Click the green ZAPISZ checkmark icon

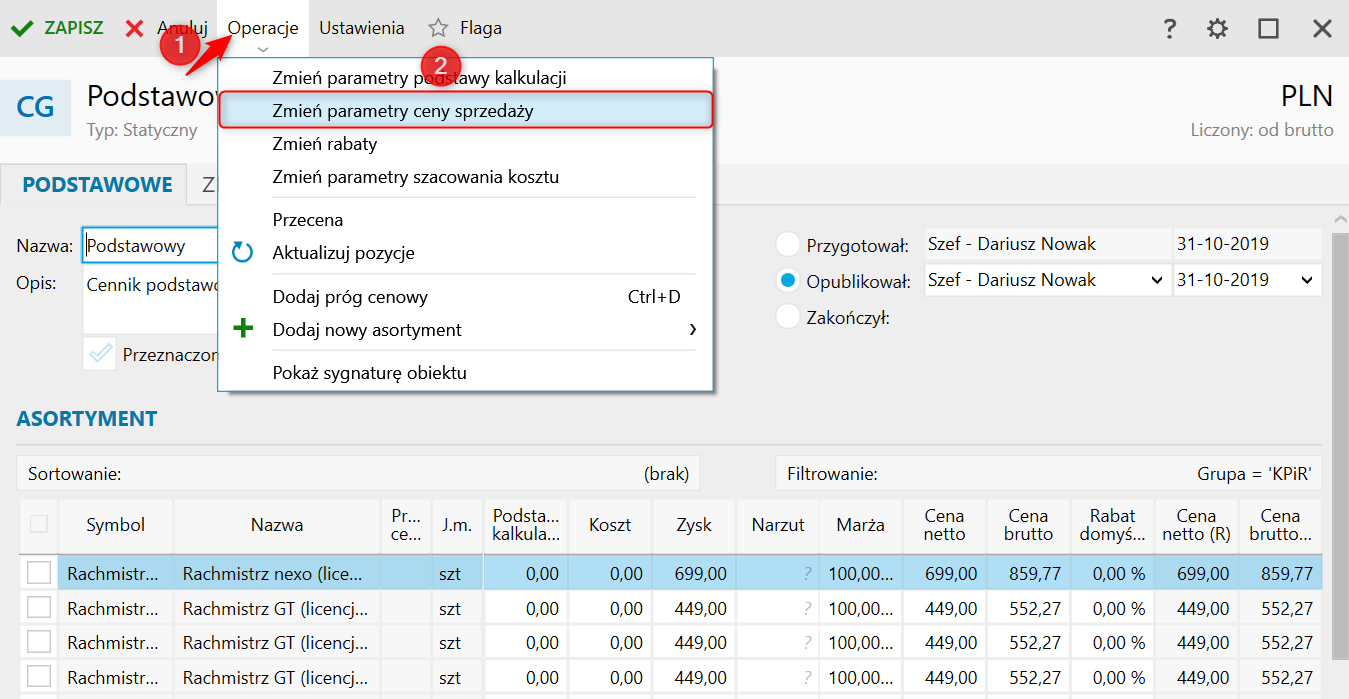click(x=22, y=28)
